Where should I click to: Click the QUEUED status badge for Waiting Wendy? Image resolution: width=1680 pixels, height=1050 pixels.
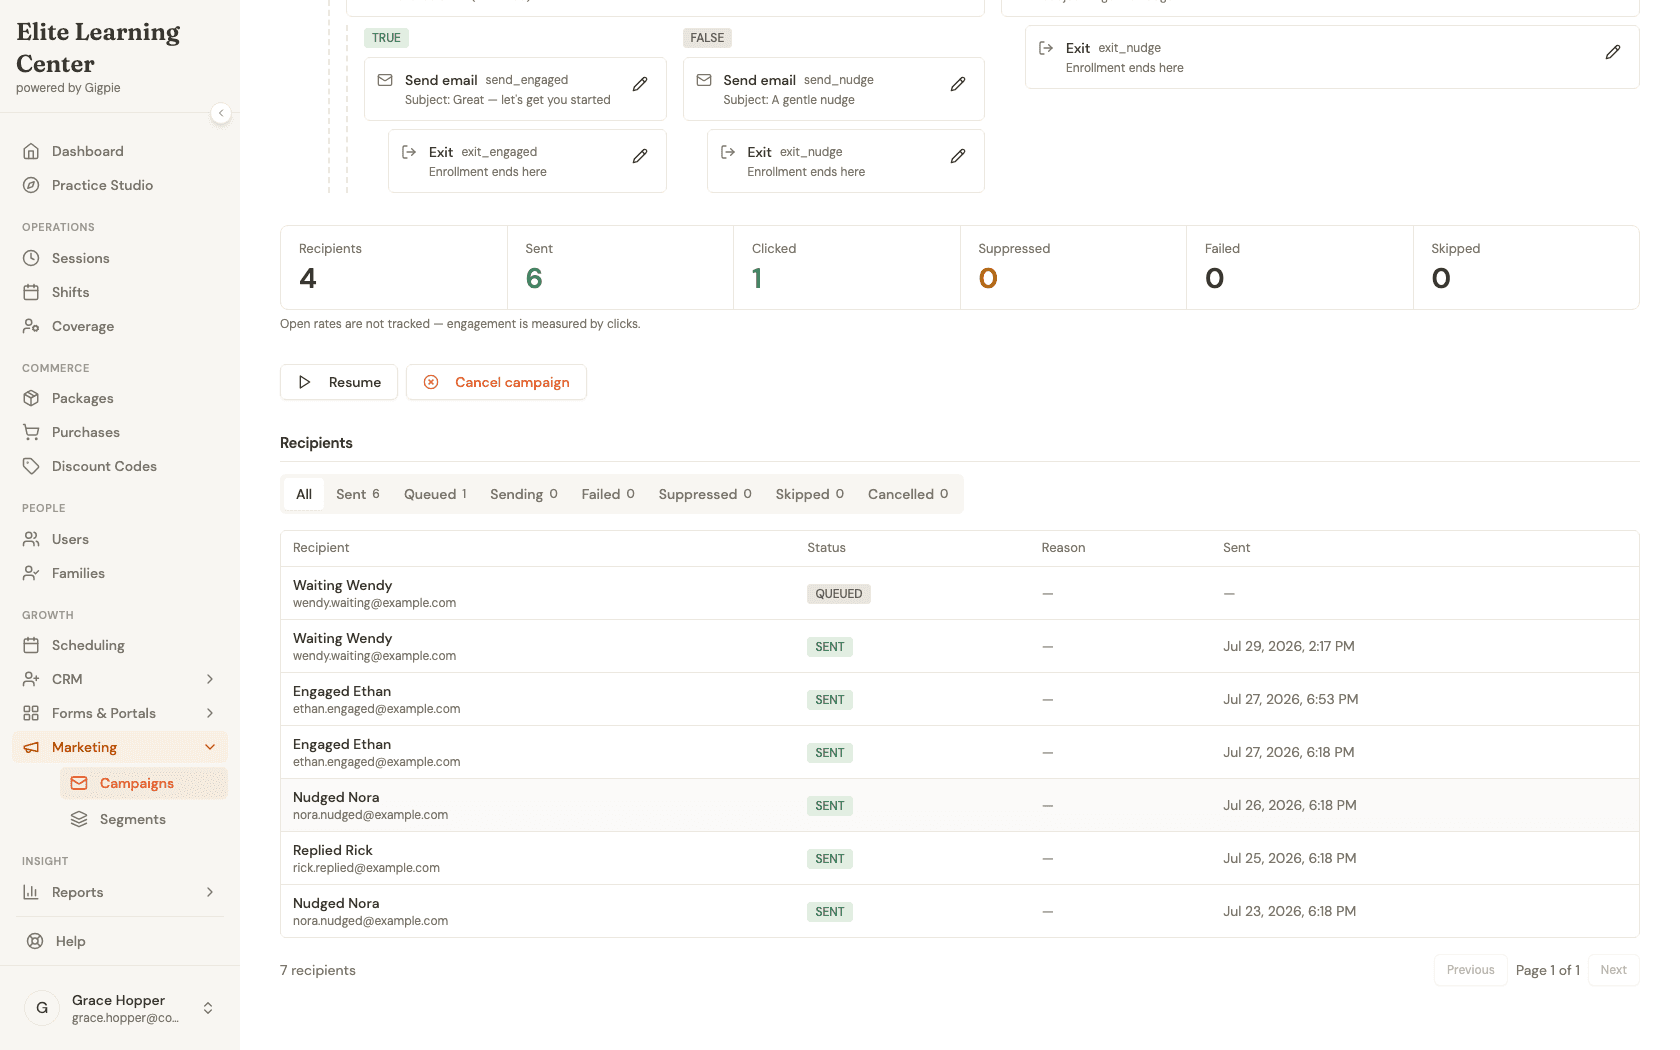[838, 594]
